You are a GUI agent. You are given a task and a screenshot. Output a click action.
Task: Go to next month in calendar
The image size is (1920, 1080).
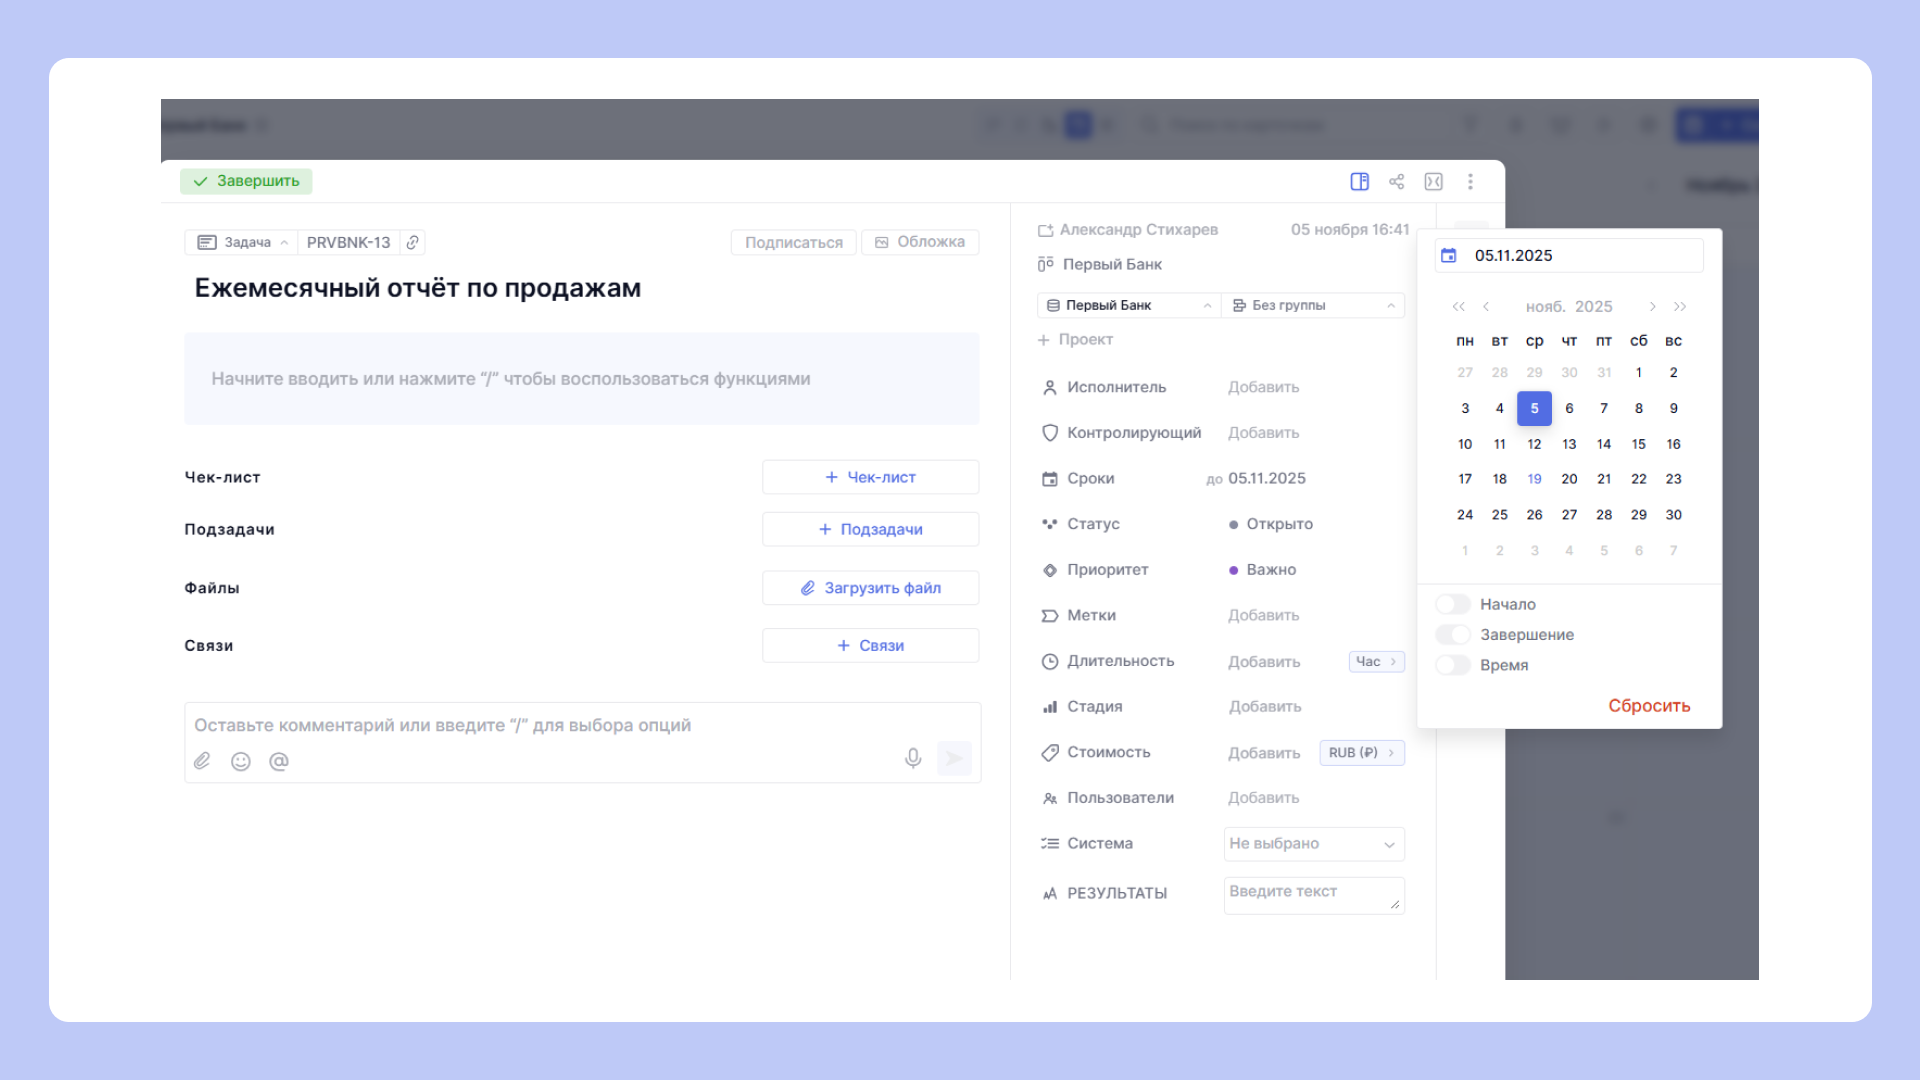(x=1652, y=306)
